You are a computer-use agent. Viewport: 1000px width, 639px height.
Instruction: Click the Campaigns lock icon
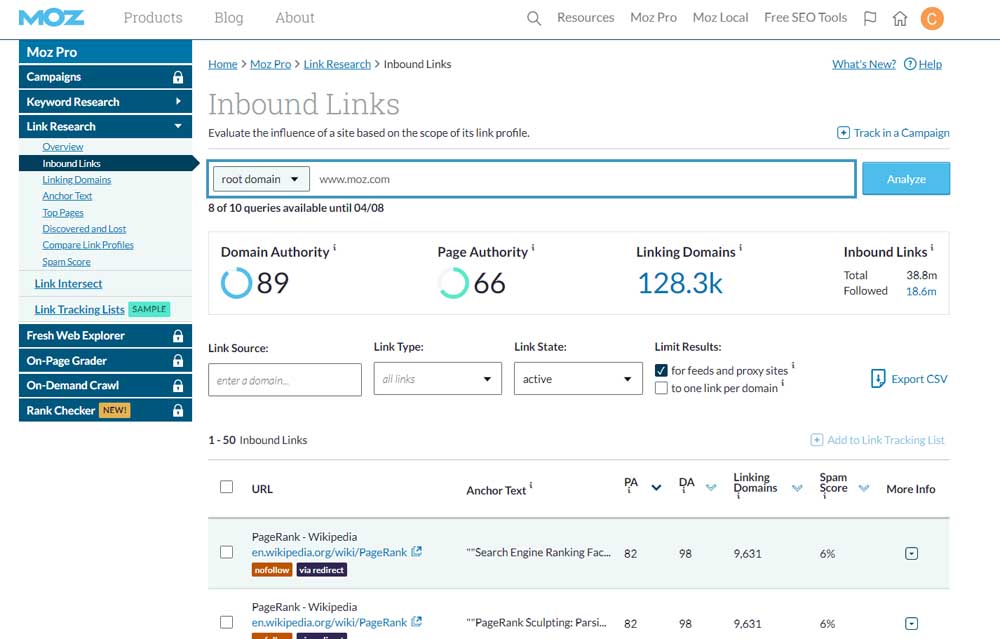click(x=178, y=77)
